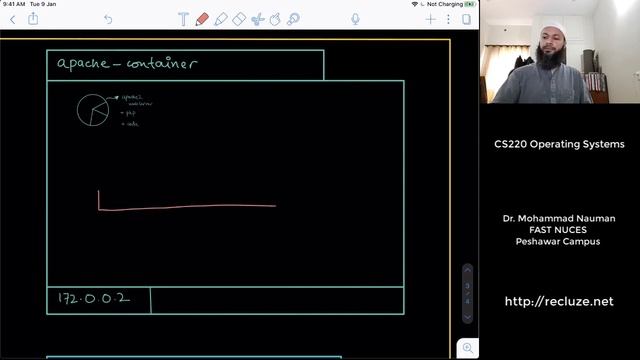Select the Highlighter tool
The height and width of the screenshot is (360, 640).
pos(221,19)
